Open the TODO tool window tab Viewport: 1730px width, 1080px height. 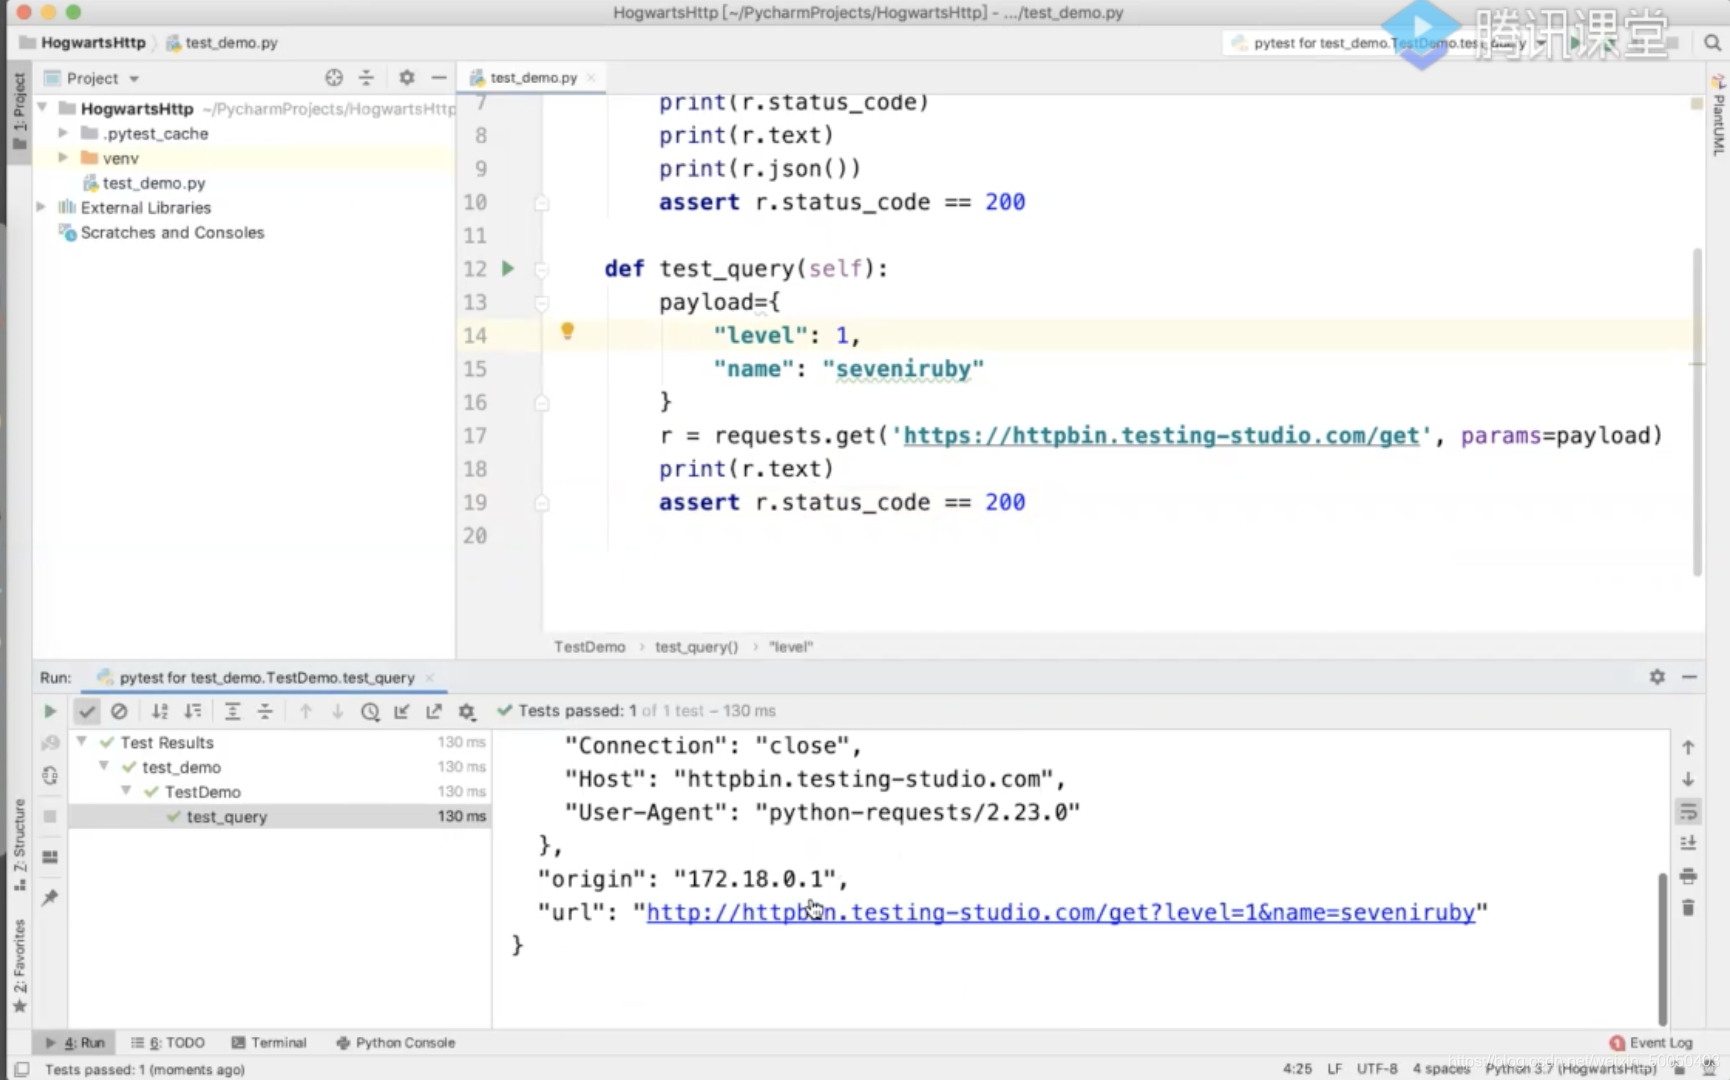[x=168, y=1042]
